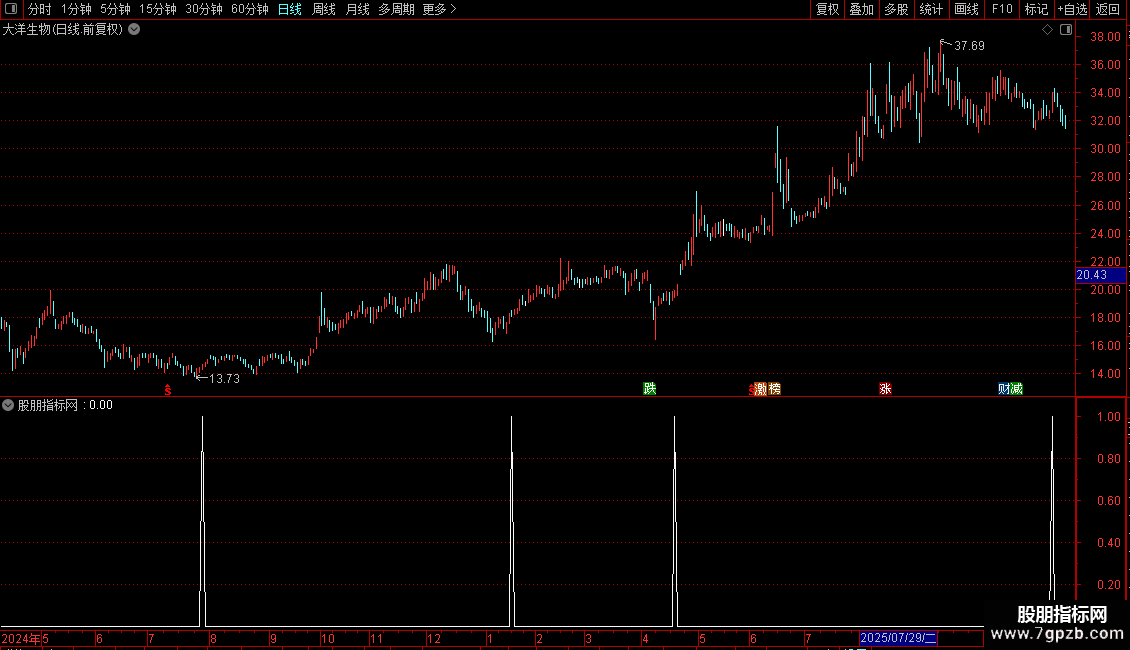Select the 日线 daily chart tab
This screenshot has width=1130, height=650.
tap(290, 9)
